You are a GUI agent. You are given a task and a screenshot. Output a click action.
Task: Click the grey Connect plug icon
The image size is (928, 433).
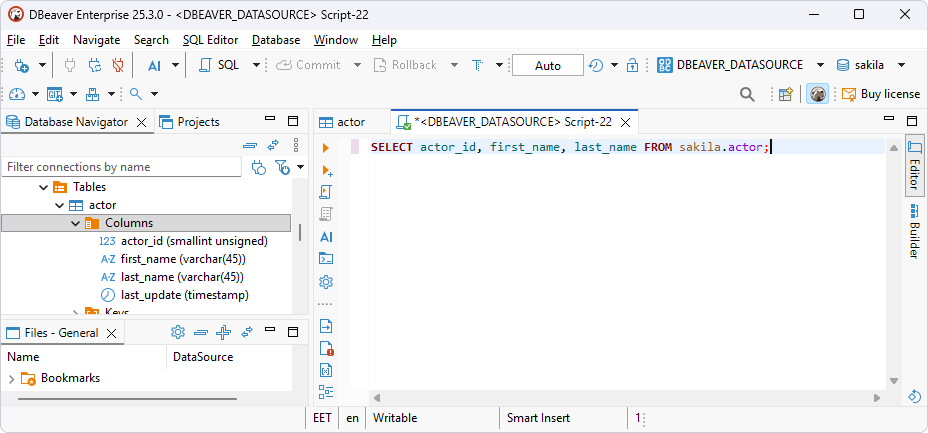point(70,65)
